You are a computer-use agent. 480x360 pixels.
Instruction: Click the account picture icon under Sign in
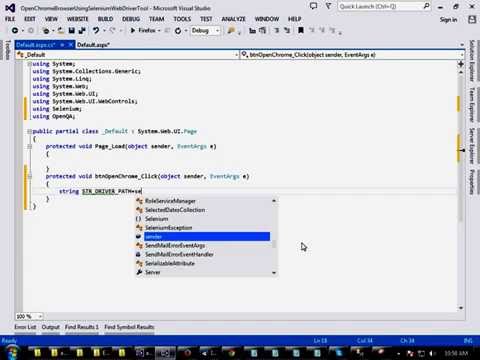[472, 19]
